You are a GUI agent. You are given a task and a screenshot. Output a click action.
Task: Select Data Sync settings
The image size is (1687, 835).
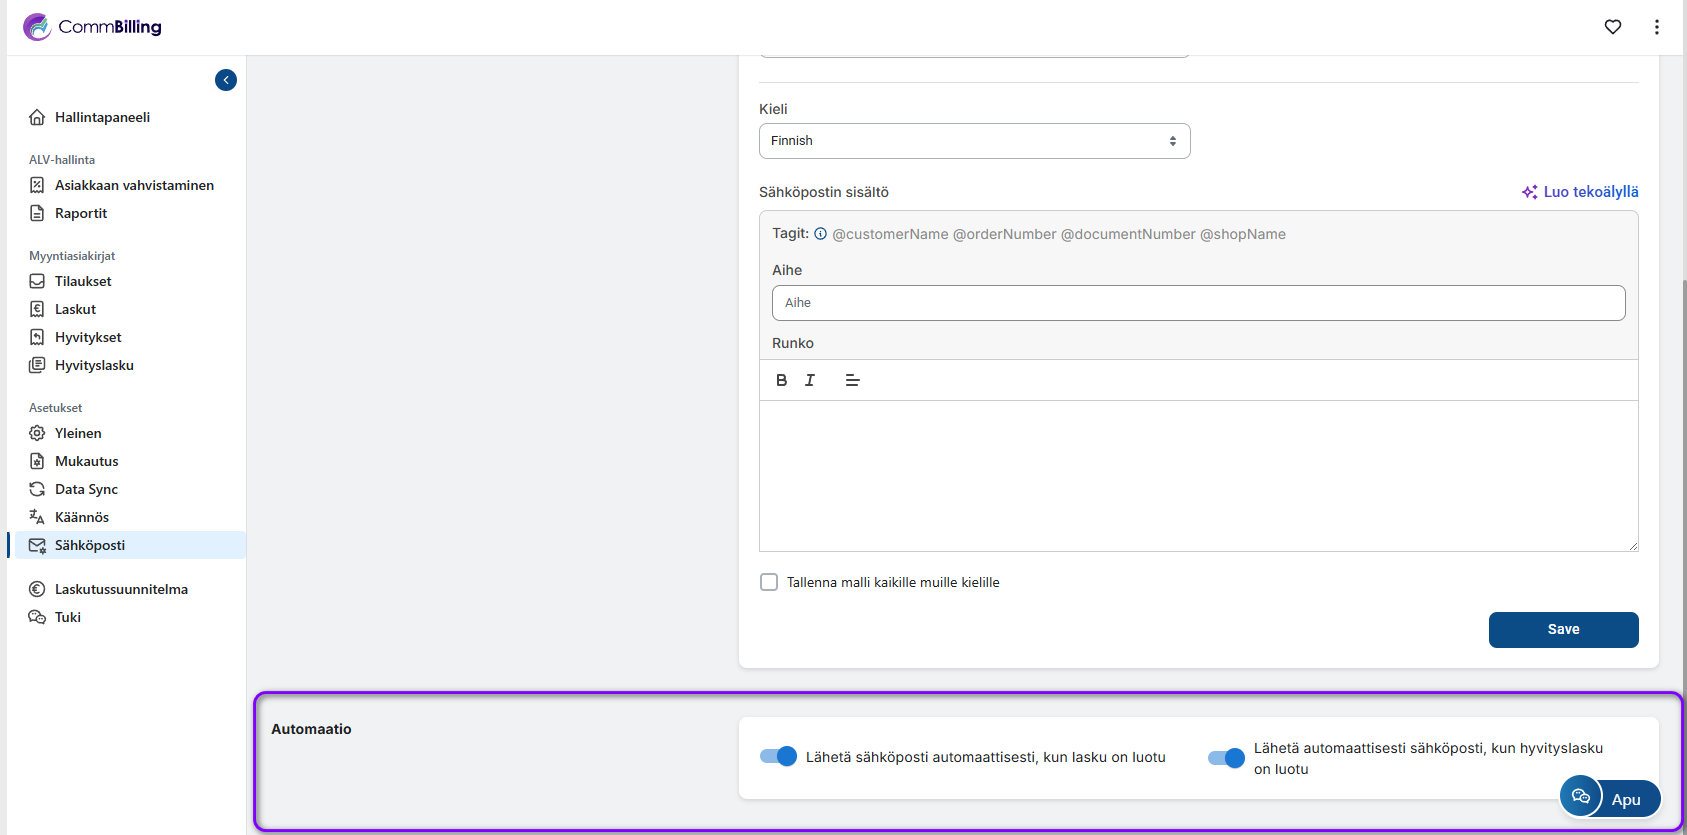[x=86, y=489]
